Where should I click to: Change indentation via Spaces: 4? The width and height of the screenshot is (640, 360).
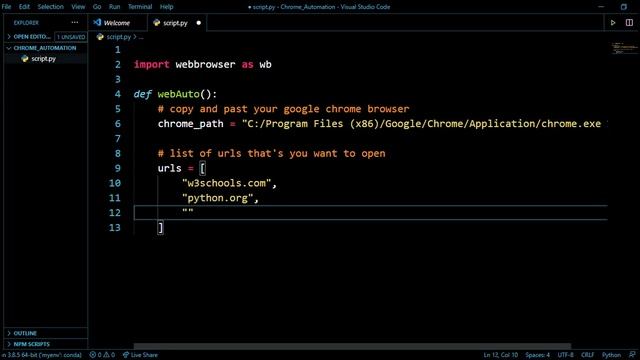538,355
